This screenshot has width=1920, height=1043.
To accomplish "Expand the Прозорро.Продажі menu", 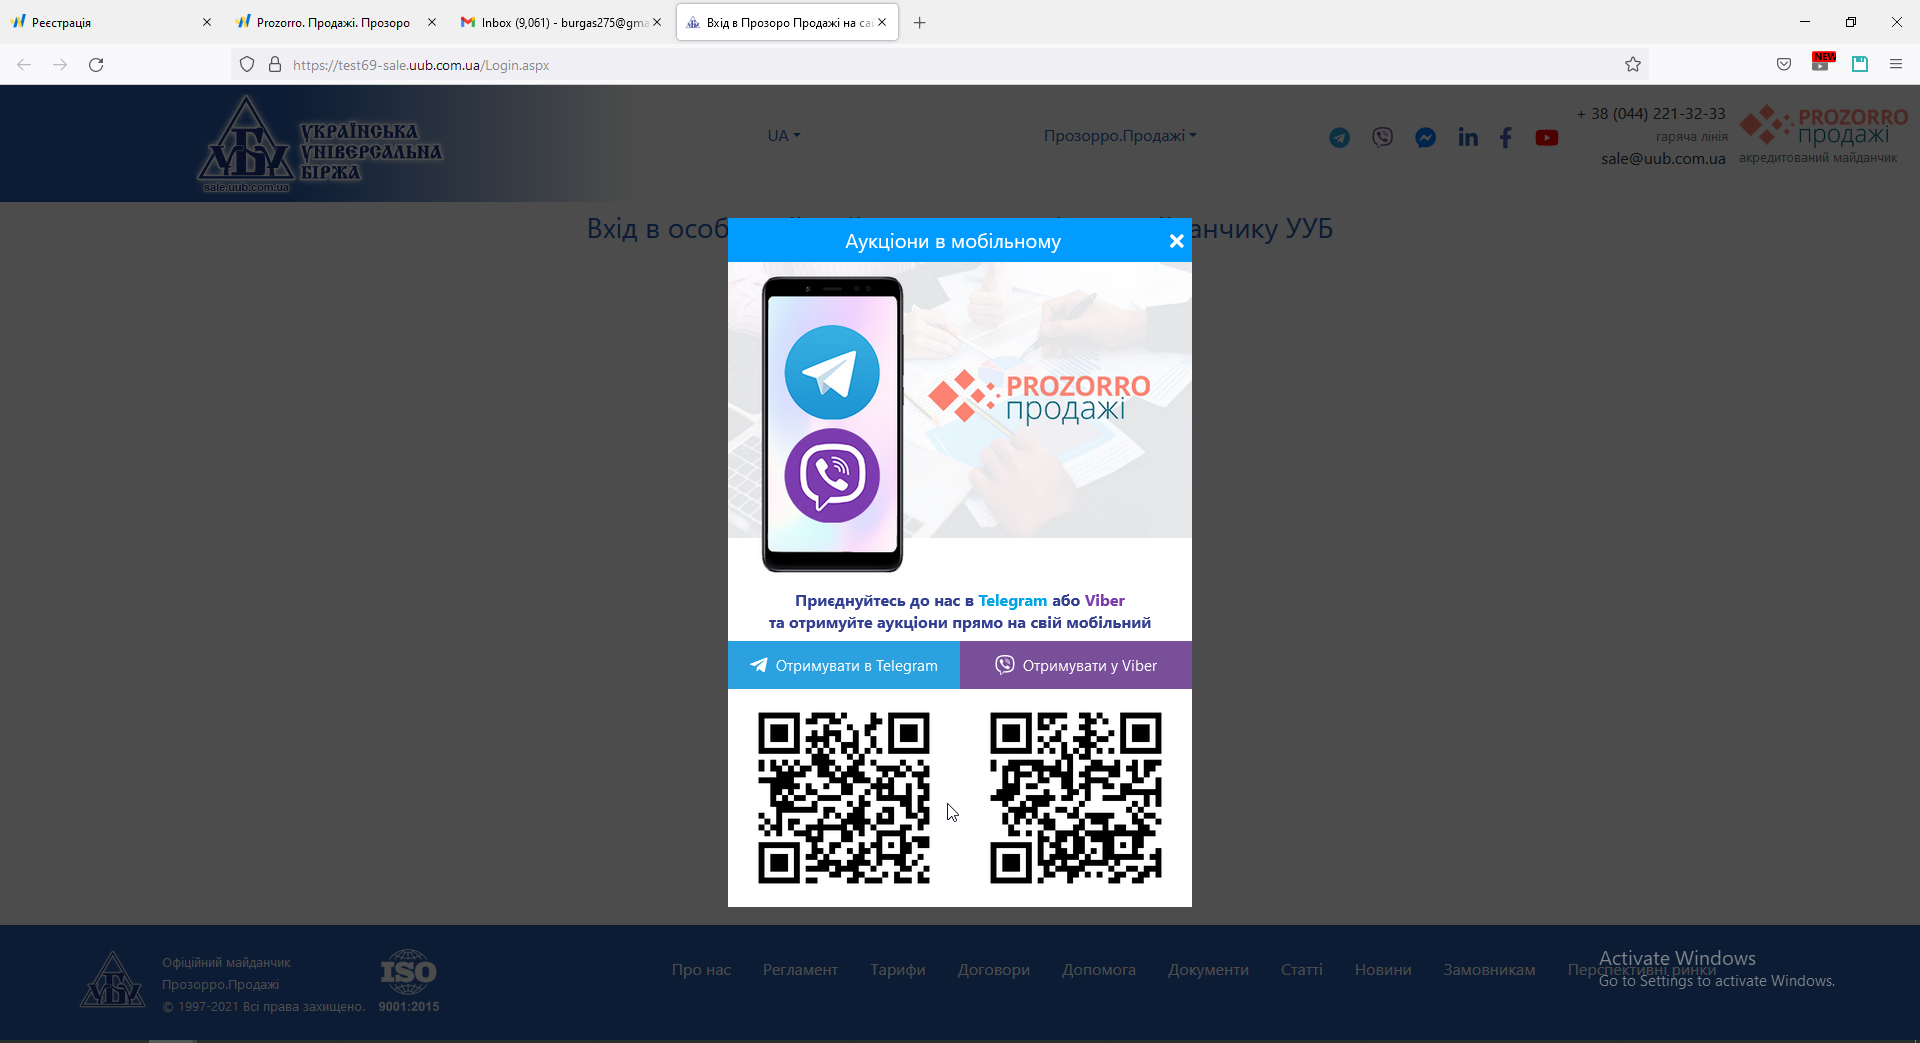I will coord(1120,135).
